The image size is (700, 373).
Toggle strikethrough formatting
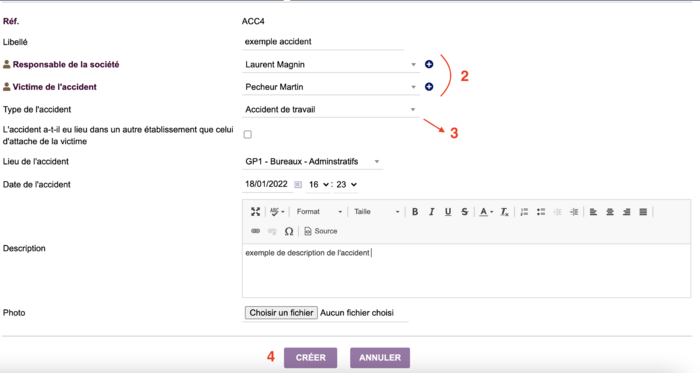(464, 212)
